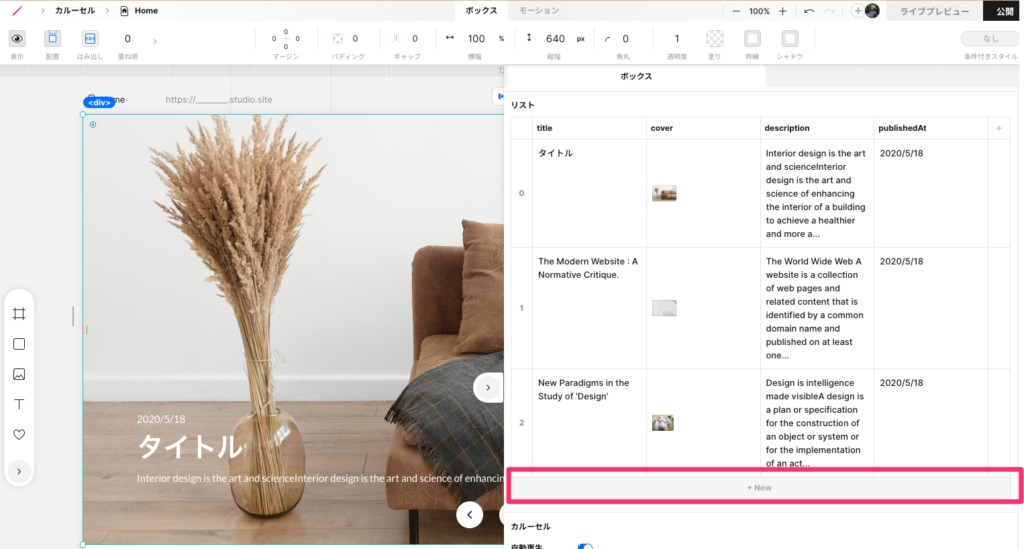Viewport: 1024px width, 549px height.
Task: Switch to the ボックス top tab
Action: tap(481, 10)
